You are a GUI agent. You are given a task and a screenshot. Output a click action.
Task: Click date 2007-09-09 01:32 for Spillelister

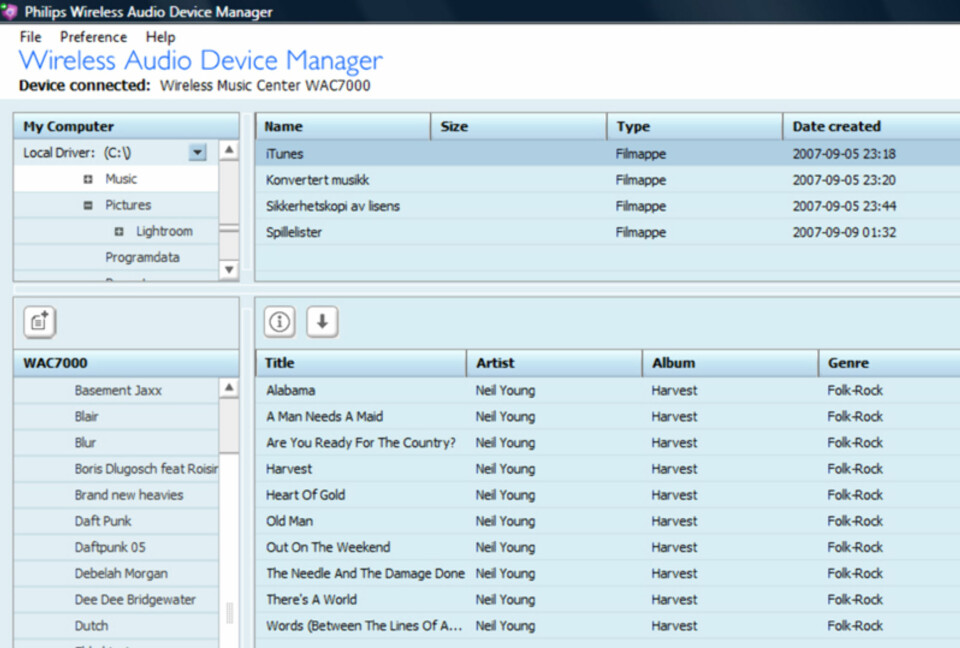coord(844,232)
